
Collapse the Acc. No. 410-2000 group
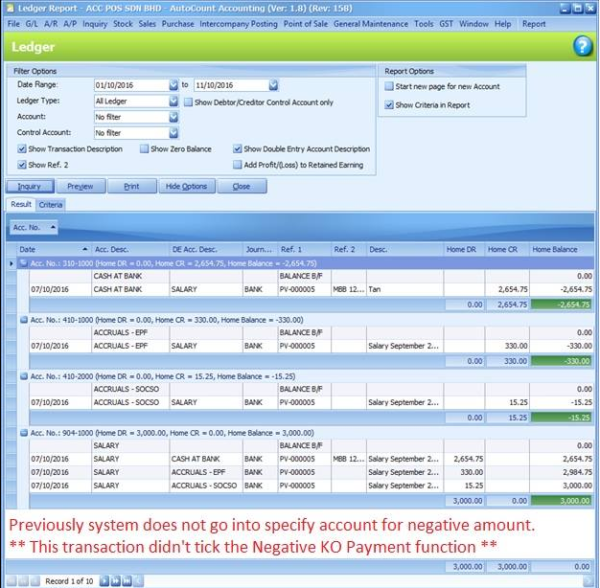(x=24, y=376)
